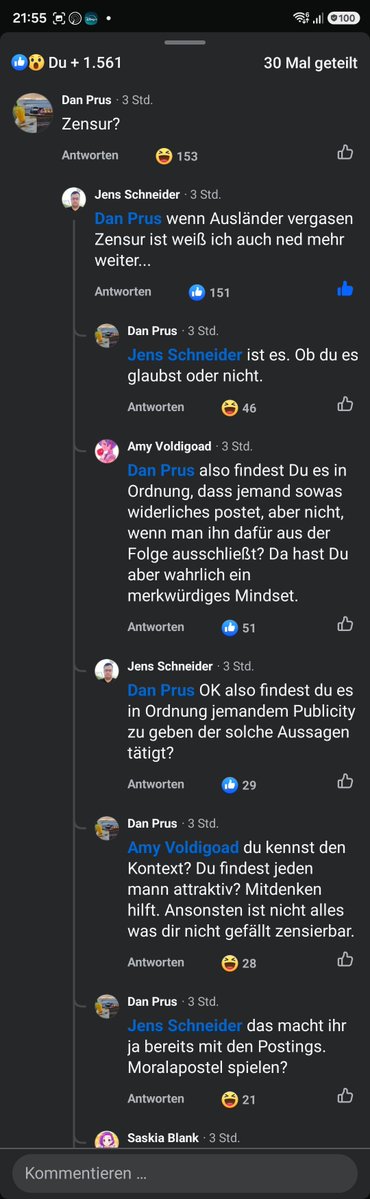Open Saskia Blank's profile name

point(163,1138)
